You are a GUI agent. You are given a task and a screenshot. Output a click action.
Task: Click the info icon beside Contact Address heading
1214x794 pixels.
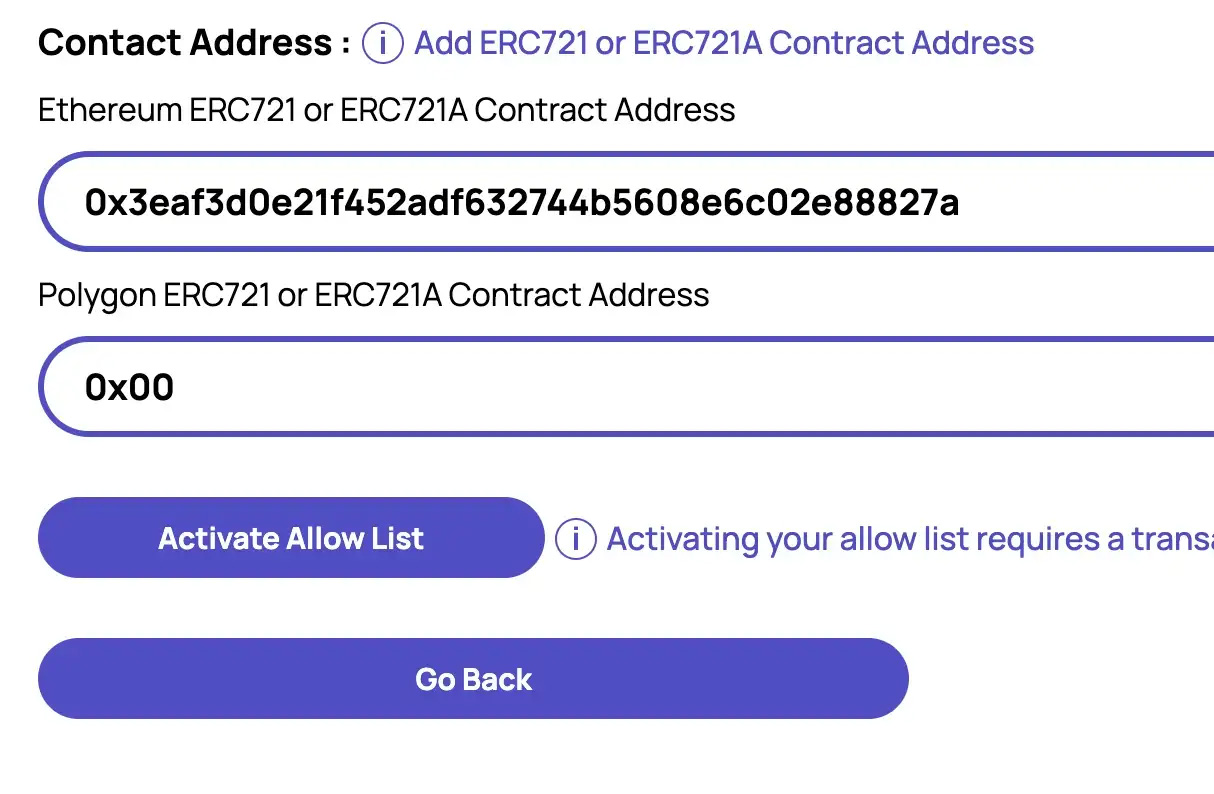coord(382,43)
